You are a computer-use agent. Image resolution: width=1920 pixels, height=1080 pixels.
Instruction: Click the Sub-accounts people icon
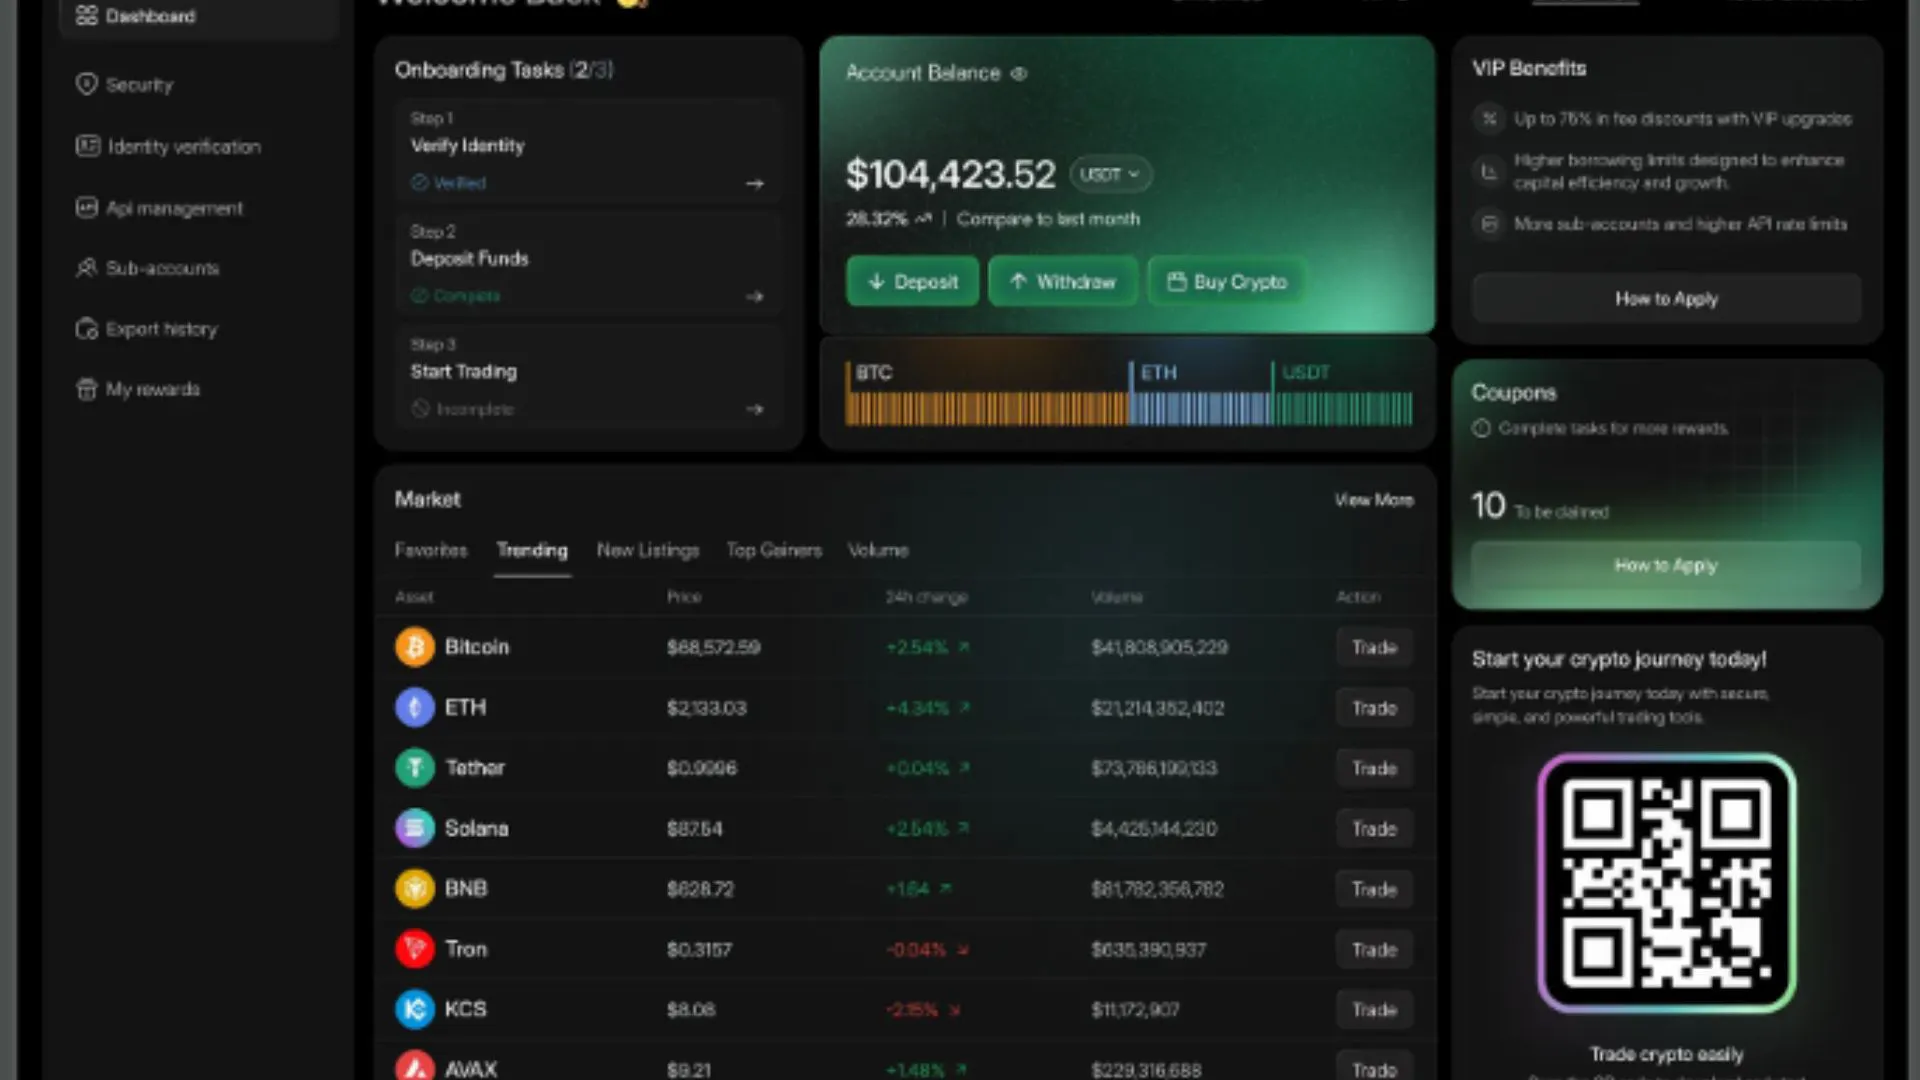(87, 268)
